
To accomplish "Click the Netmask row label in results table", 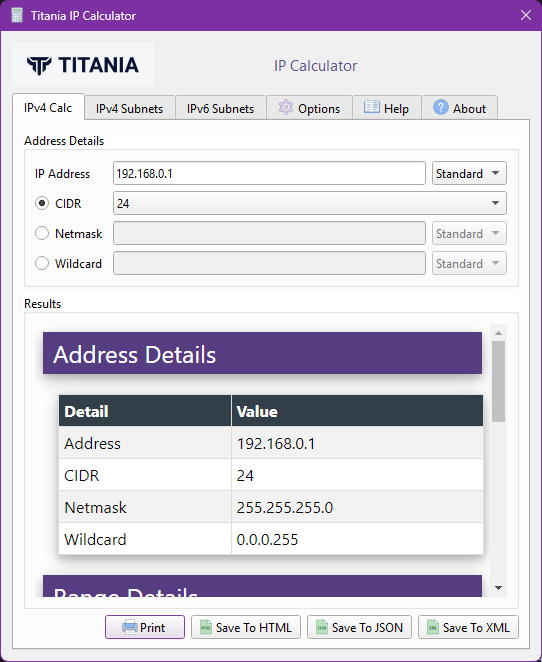I will pos(95,507).
